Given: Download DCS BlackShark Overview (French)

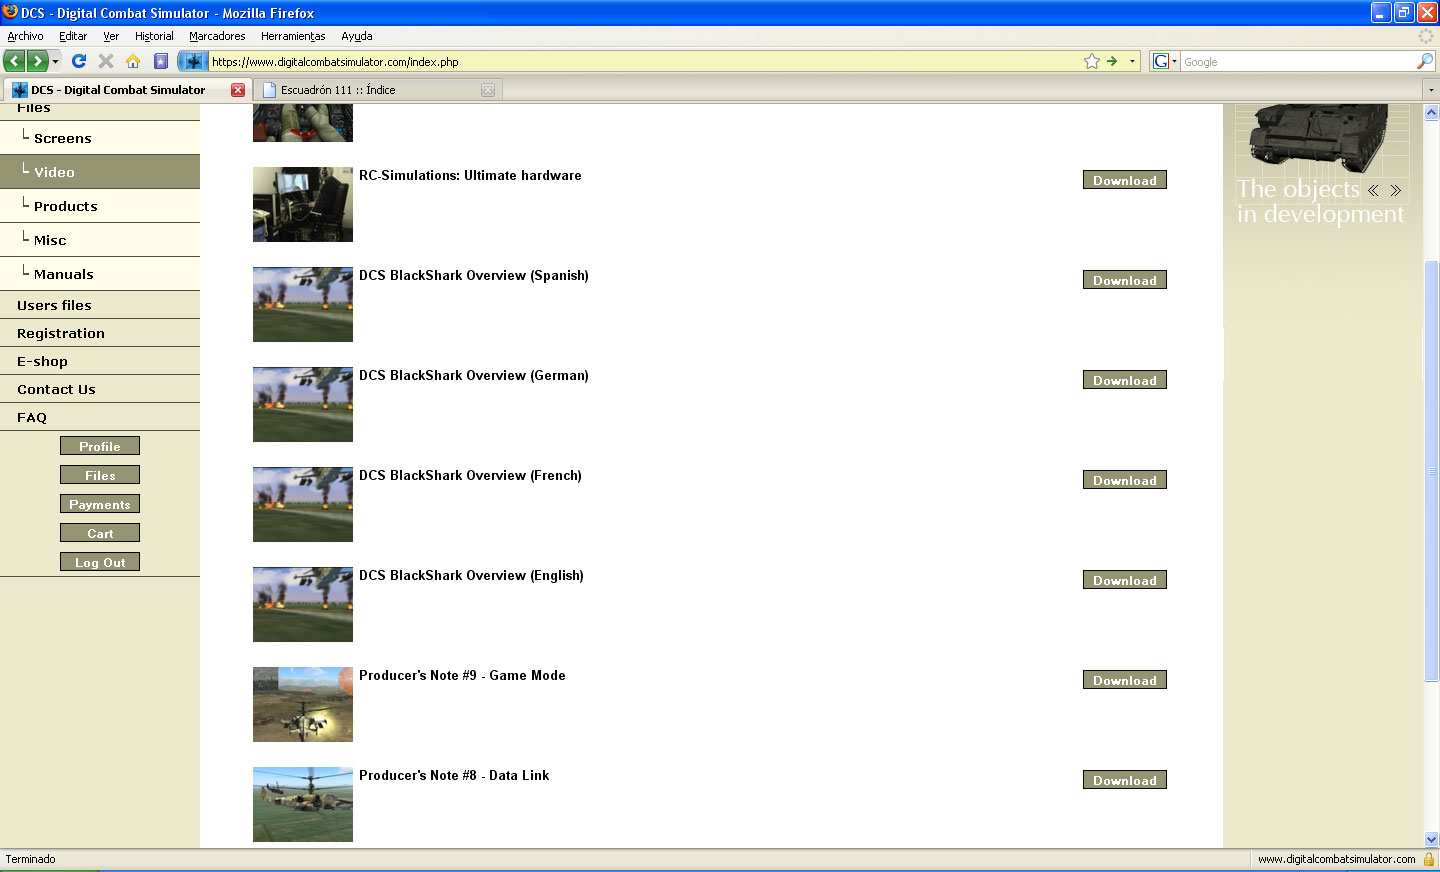Looking at the screenshot, I should (x=1125, y=480).
